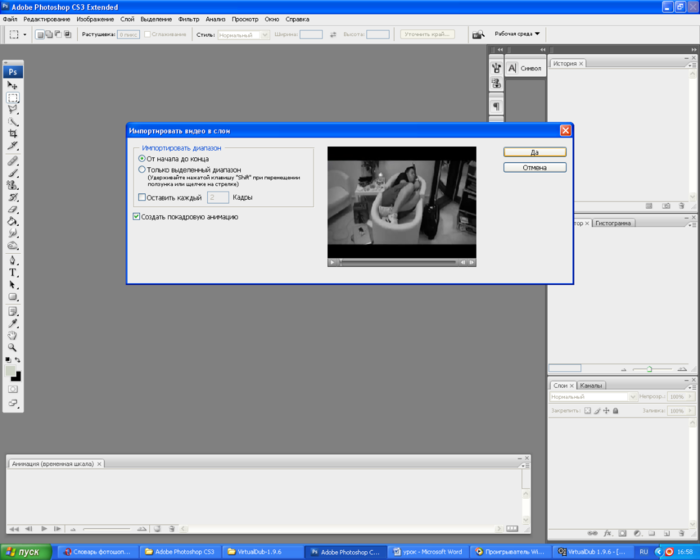Select the Sponge tool
Viewport: 700px width, 560px height.
click(x=12, y=246)
